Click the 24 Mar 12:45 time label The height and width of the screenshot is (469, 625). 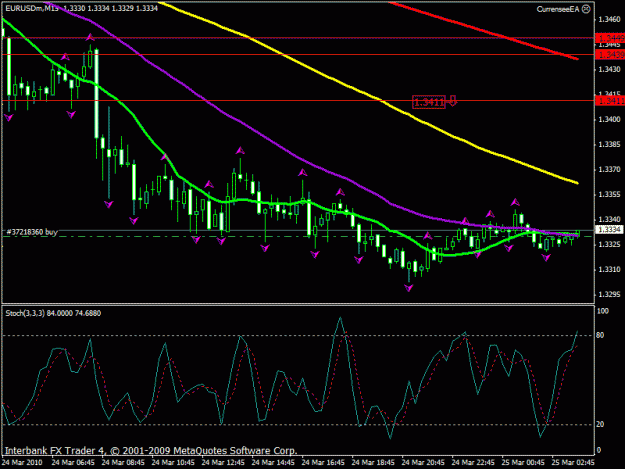(x=223, y=463)
